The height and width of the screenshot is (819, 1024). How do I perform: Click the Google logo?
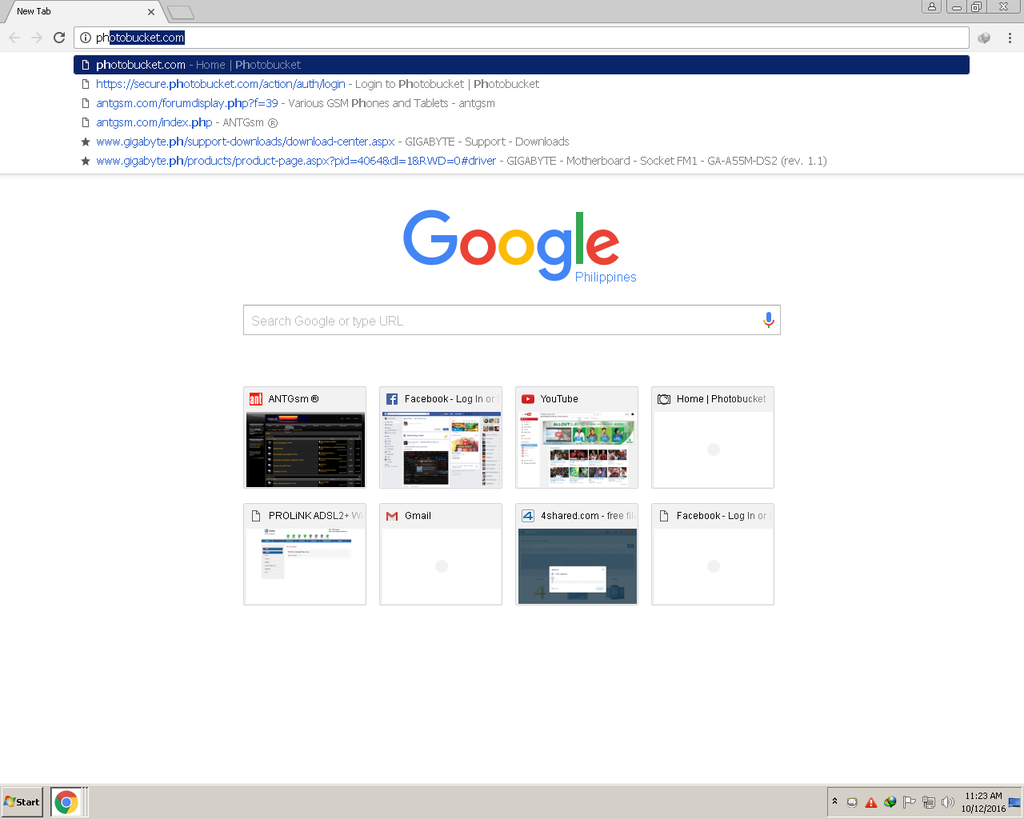[511, 245]
